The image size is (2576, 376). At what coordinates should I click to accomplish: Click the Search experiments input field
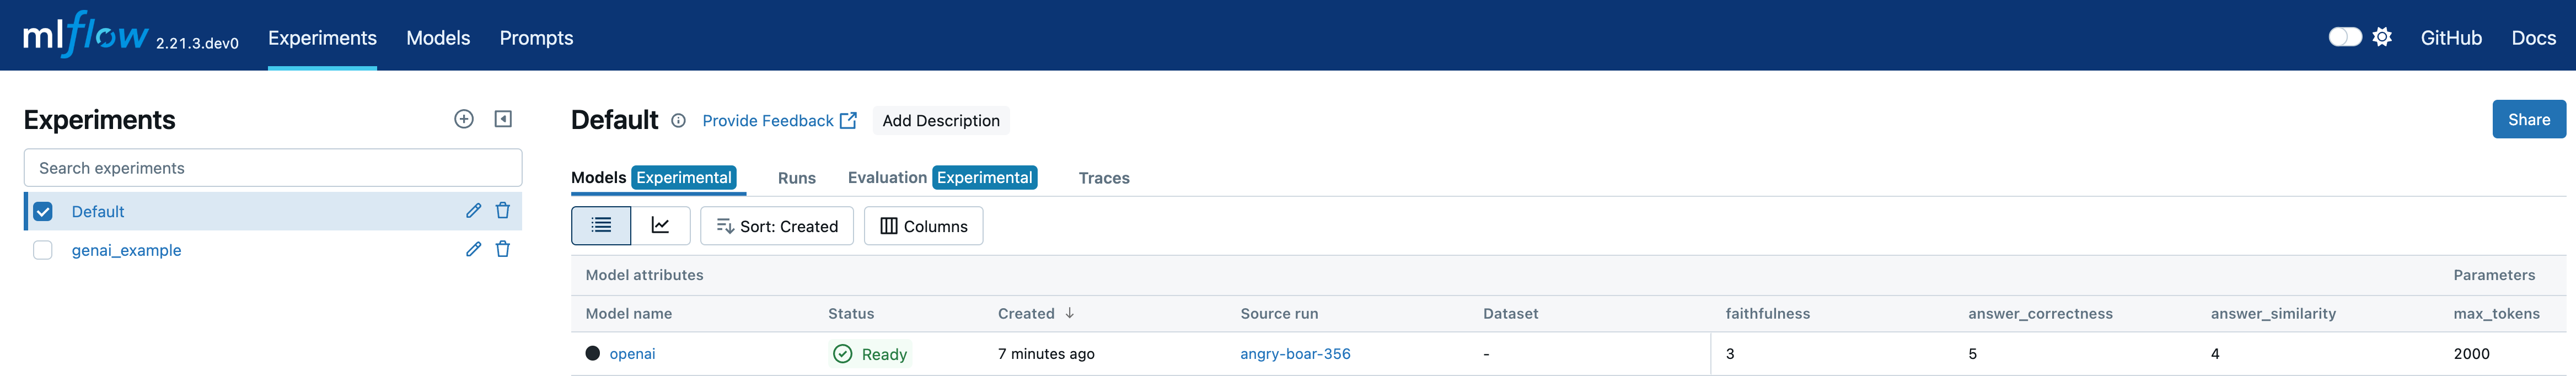pyautogui.click(x=272, y=168)
